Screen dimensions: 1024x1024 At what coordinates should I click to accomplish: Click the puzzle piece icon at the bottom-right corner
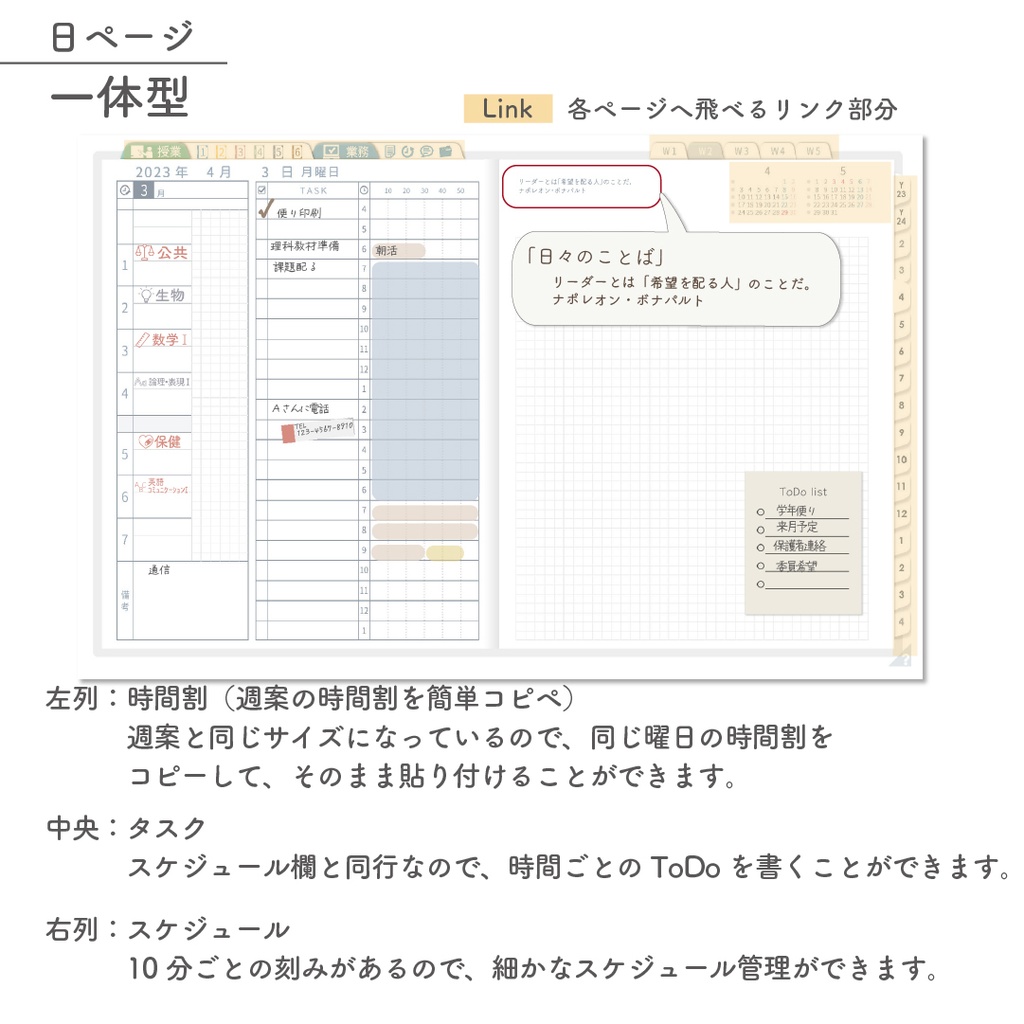[899, 659]
